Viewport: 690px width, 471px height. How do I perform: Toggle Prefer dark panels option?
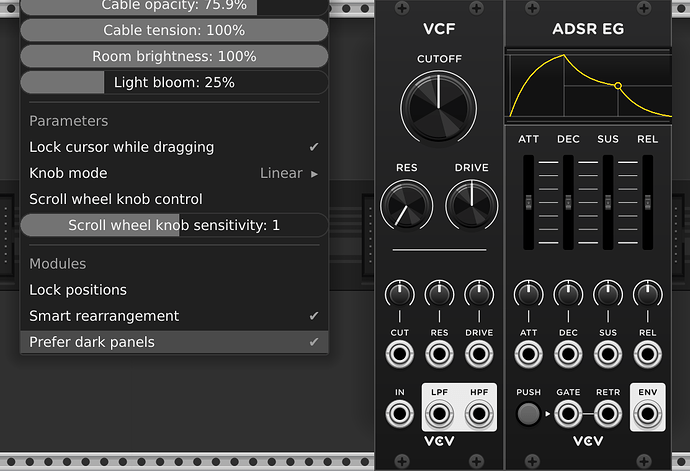point(174,342)
